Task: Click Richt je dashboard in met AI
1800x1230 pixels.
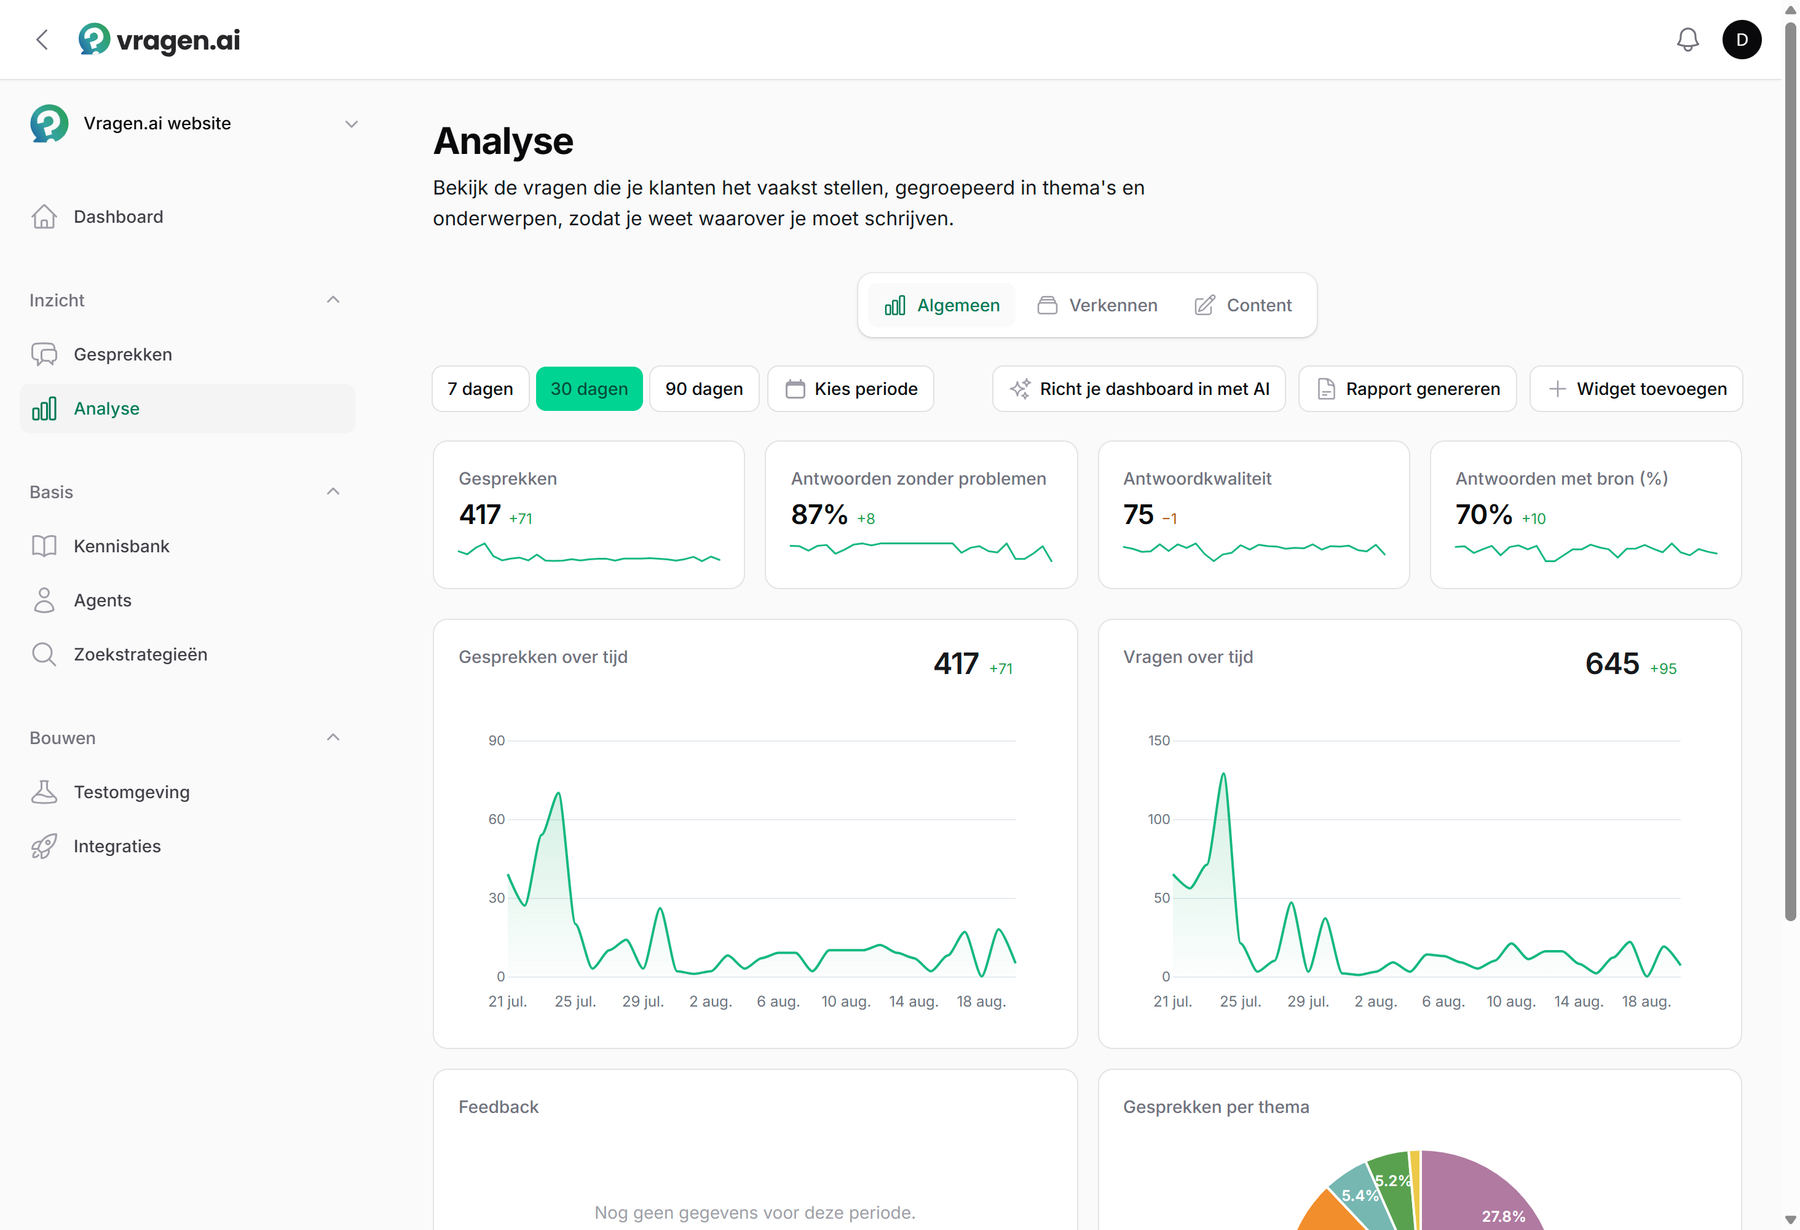Action: coord(1139,389)
